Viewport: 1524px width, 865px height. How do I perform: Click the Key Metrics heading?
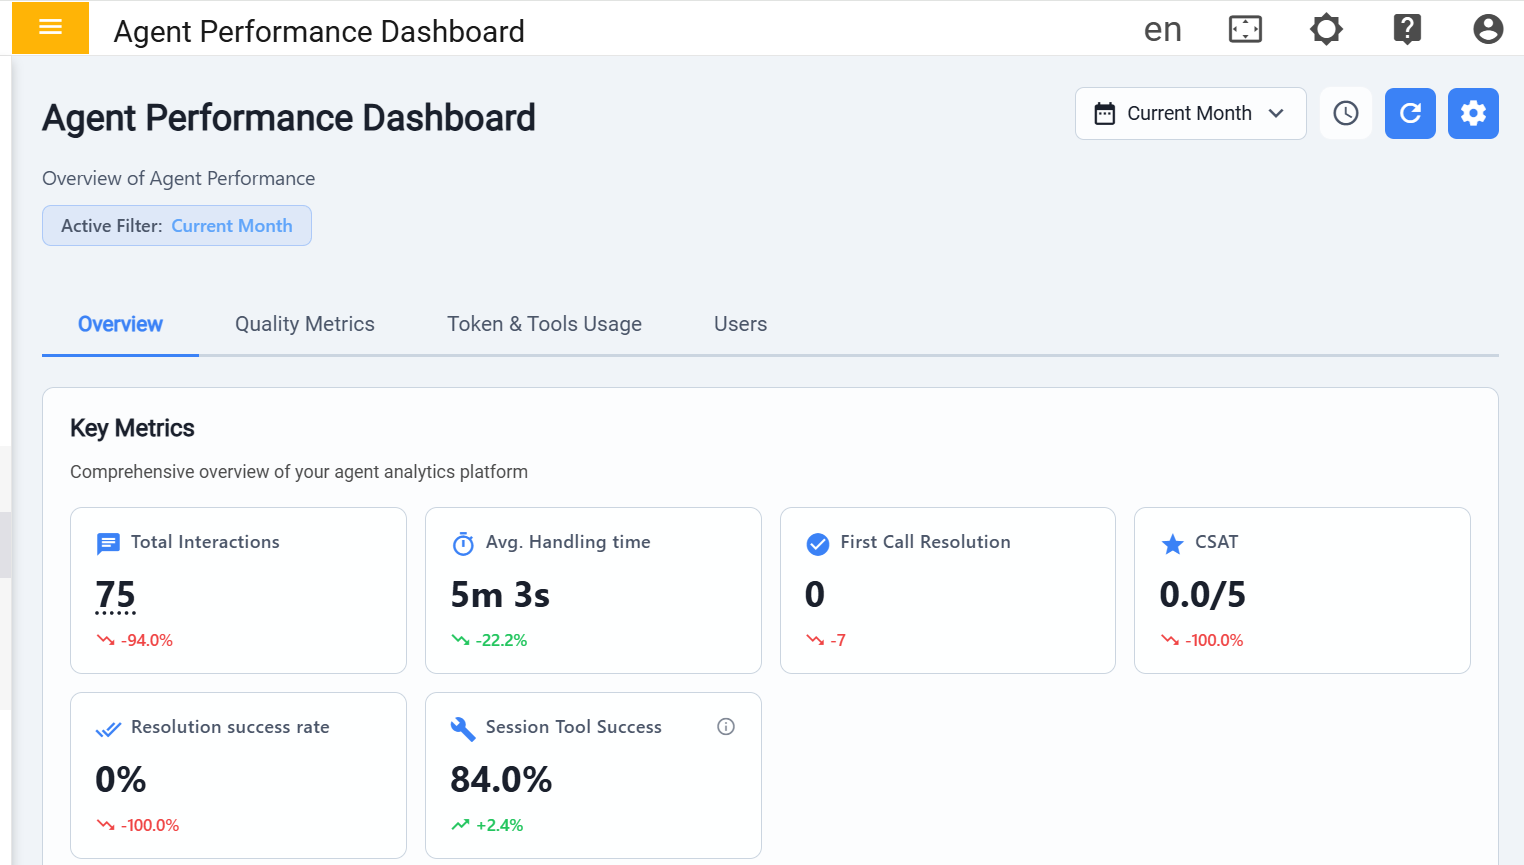pos(132,428)
